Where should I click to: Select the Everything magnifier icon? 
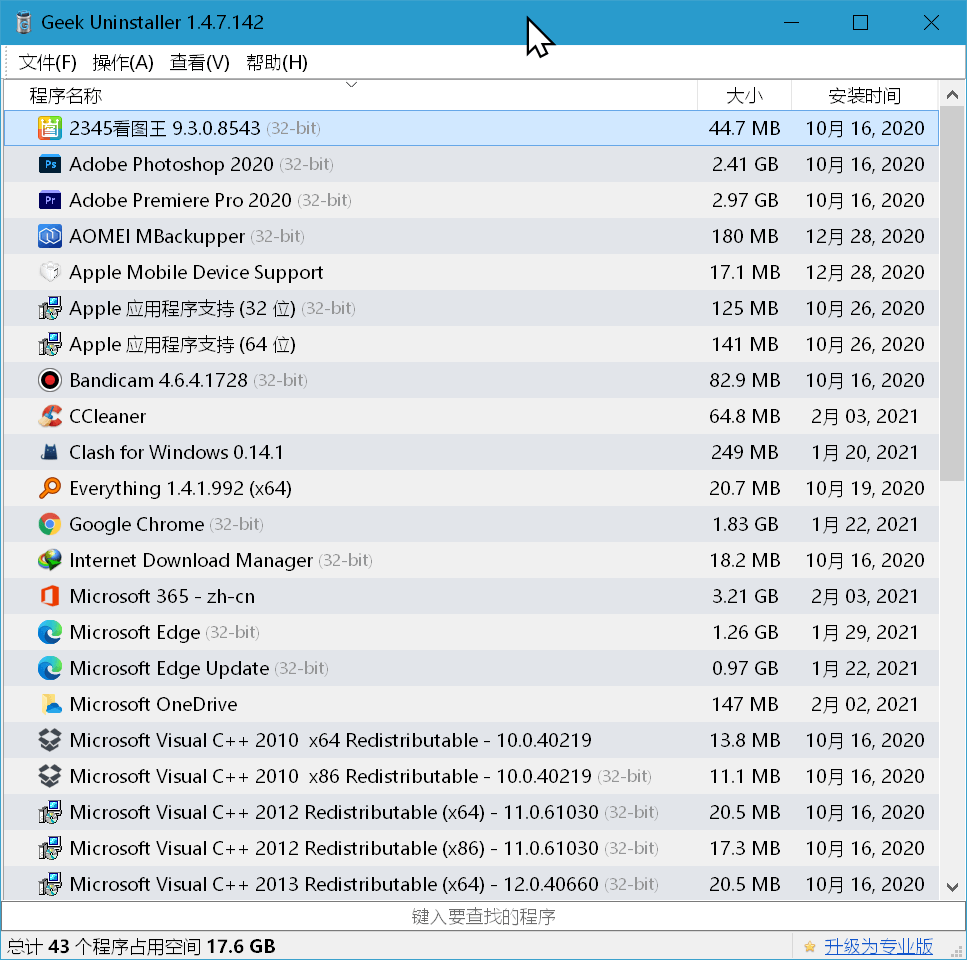click(x=50, y=488)
